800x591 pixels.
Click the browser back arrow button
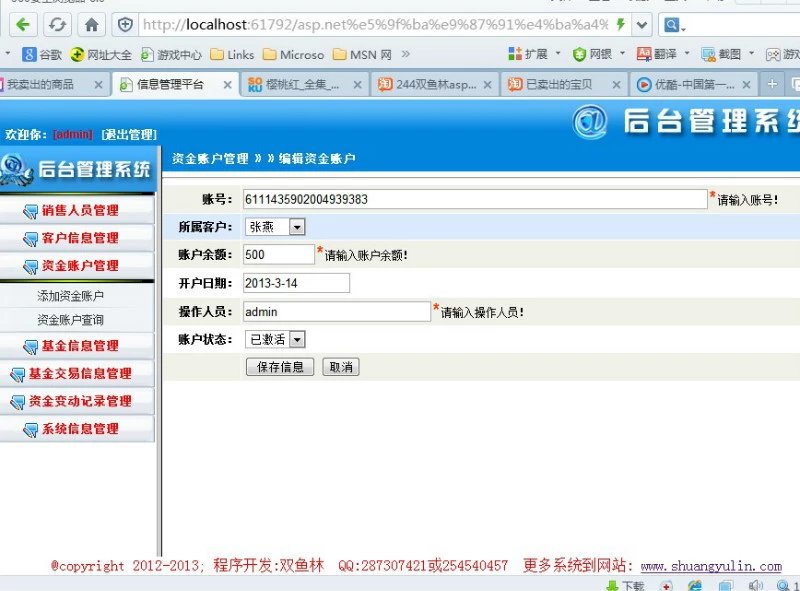(22, 24)
